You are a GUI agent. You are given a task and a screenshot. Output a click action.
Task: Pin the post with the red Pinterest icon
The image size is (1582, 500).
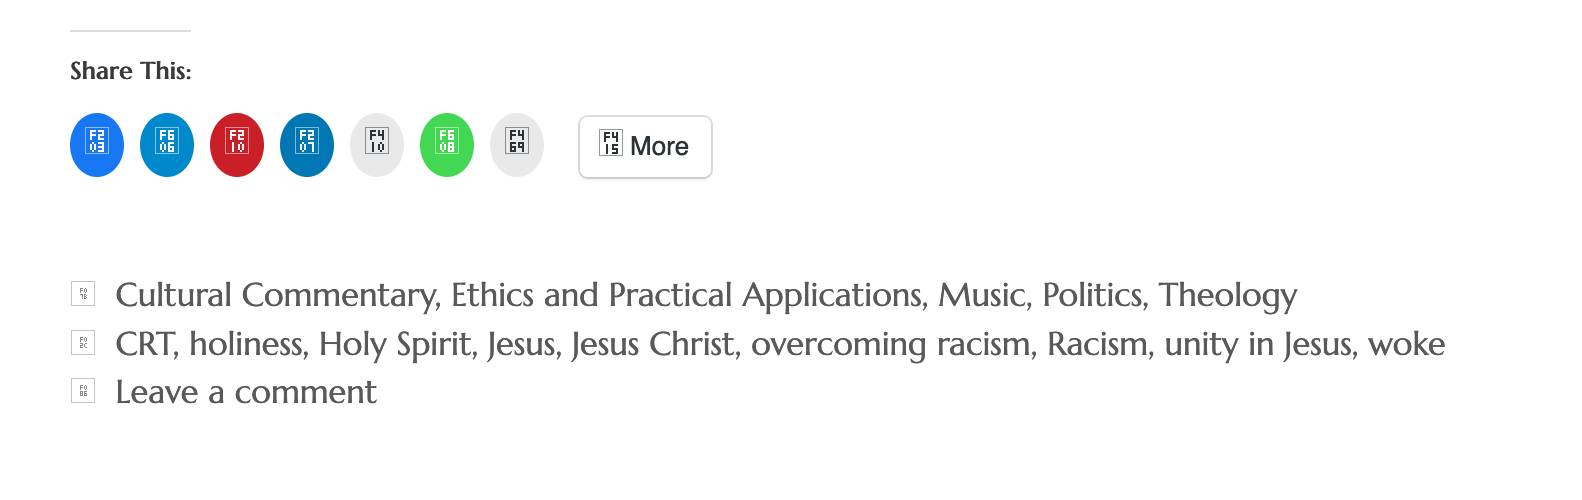pyautogui.click(x=237, y=145)
